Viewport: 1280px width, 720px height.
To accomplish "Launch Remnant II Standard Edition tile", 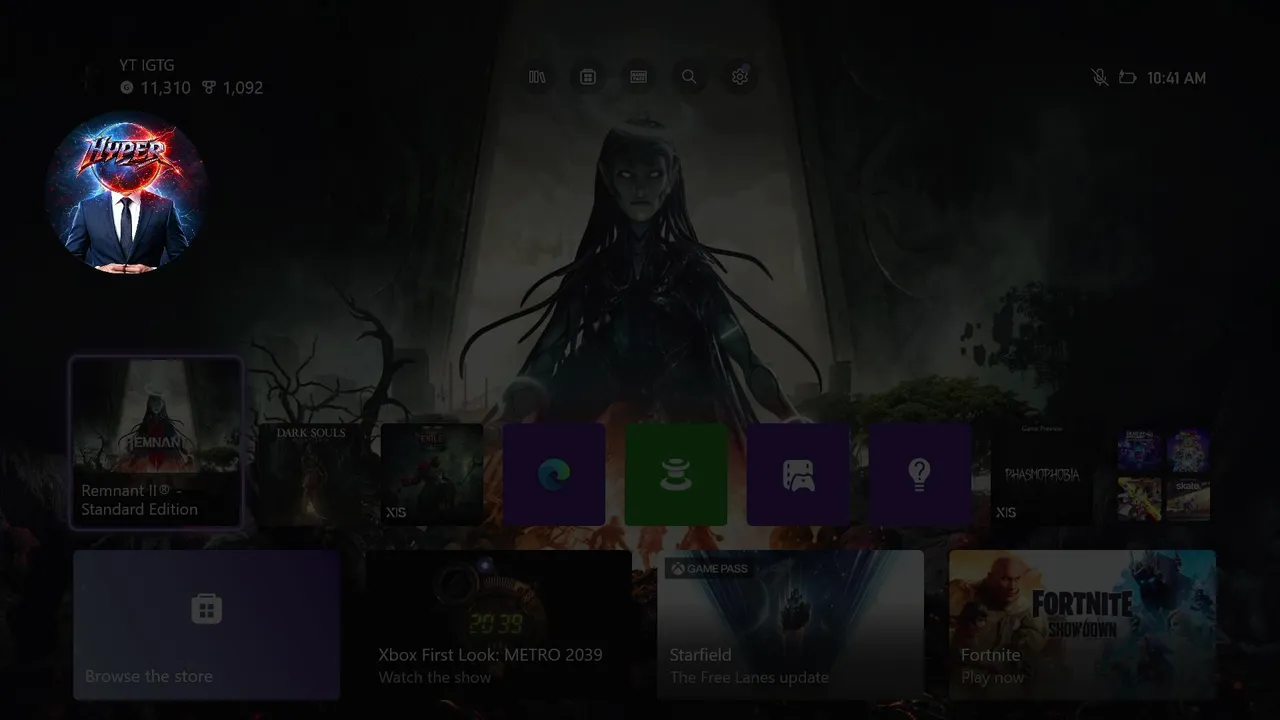I will (x=156, y=441).
